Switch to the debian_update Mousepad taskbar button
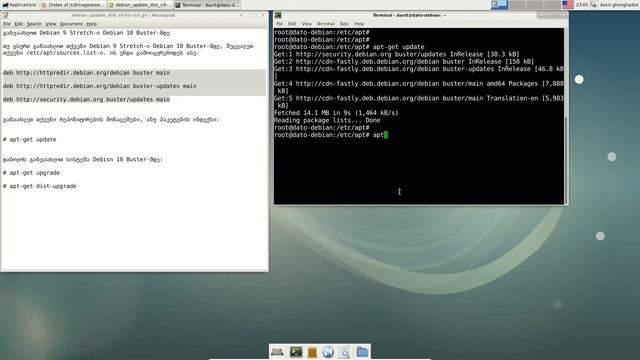Screen dimensions: 640x360 (x=140, y=5)
